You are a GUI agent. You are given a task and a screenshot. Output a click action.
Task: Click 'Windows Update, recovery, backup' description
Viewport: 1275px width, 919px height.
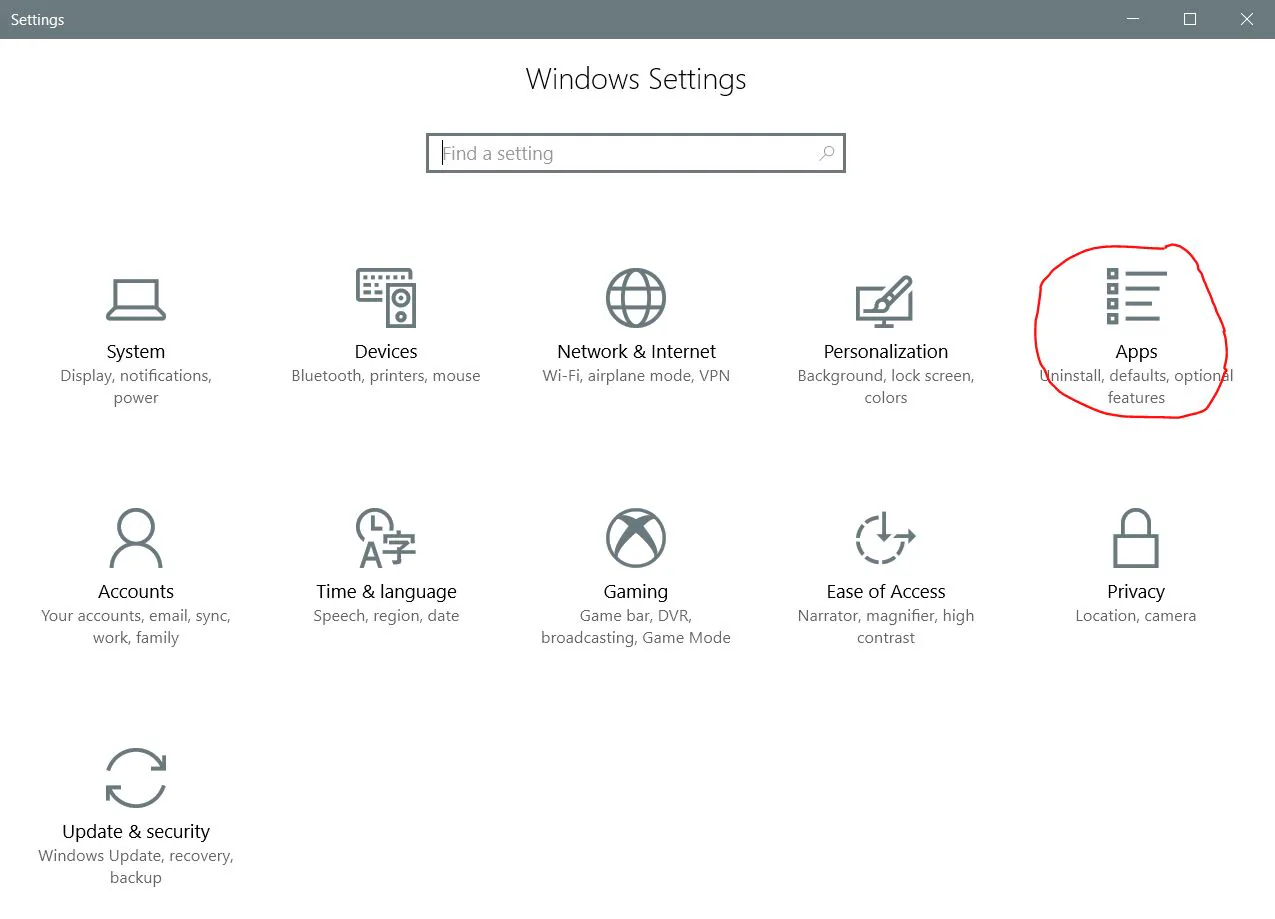pyautogui.click(x=136, y=867)
